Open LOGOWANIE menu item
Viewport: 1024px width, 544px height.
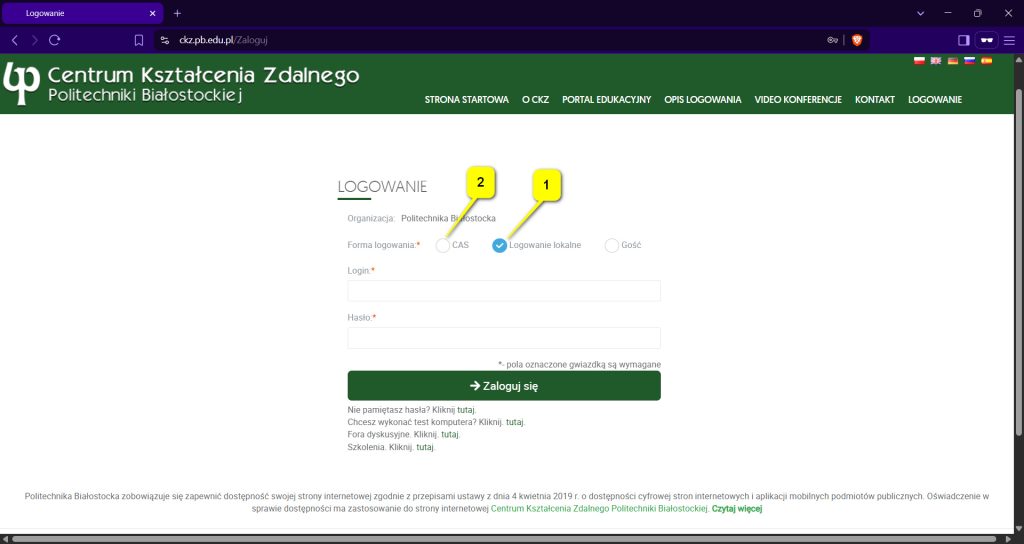pyautogui.click(x=935, y=100)
